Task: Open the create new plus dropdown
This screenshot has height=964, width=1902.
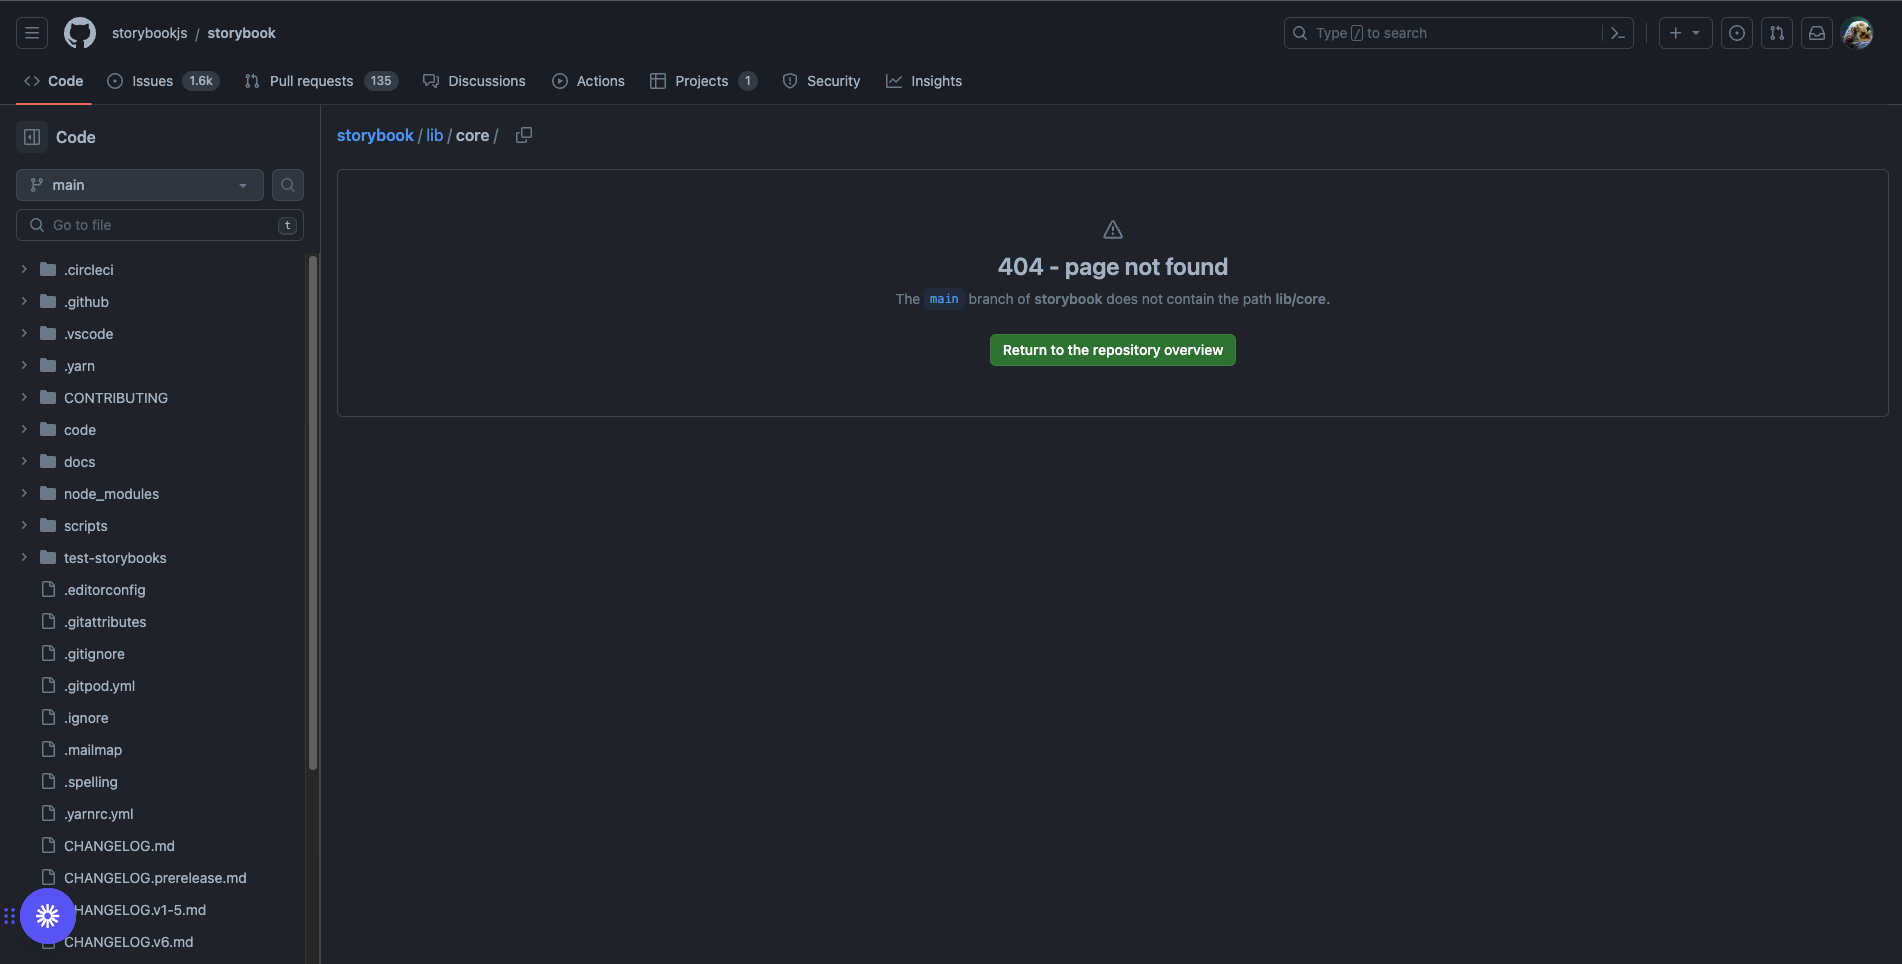Action: [1684, 33]
